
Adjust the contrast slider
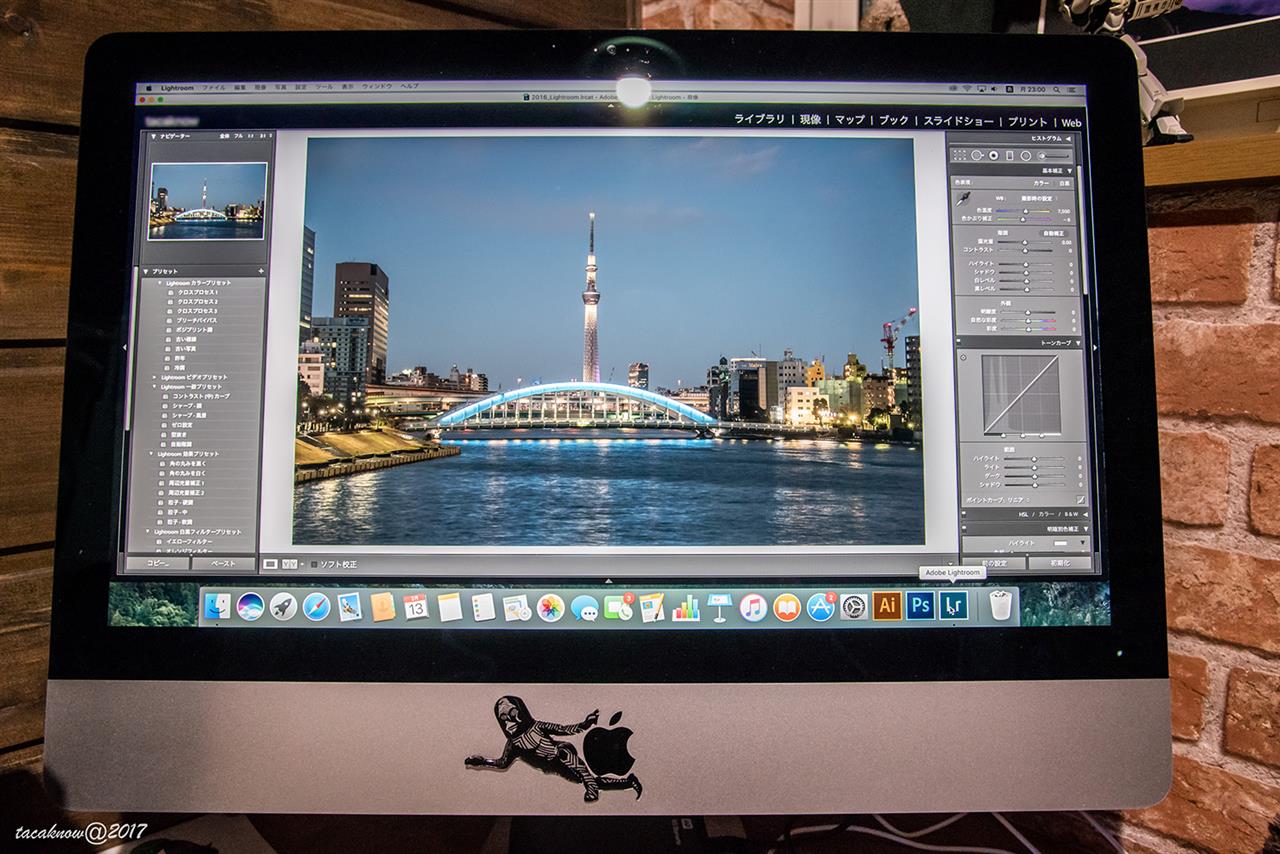point(1025,250)
